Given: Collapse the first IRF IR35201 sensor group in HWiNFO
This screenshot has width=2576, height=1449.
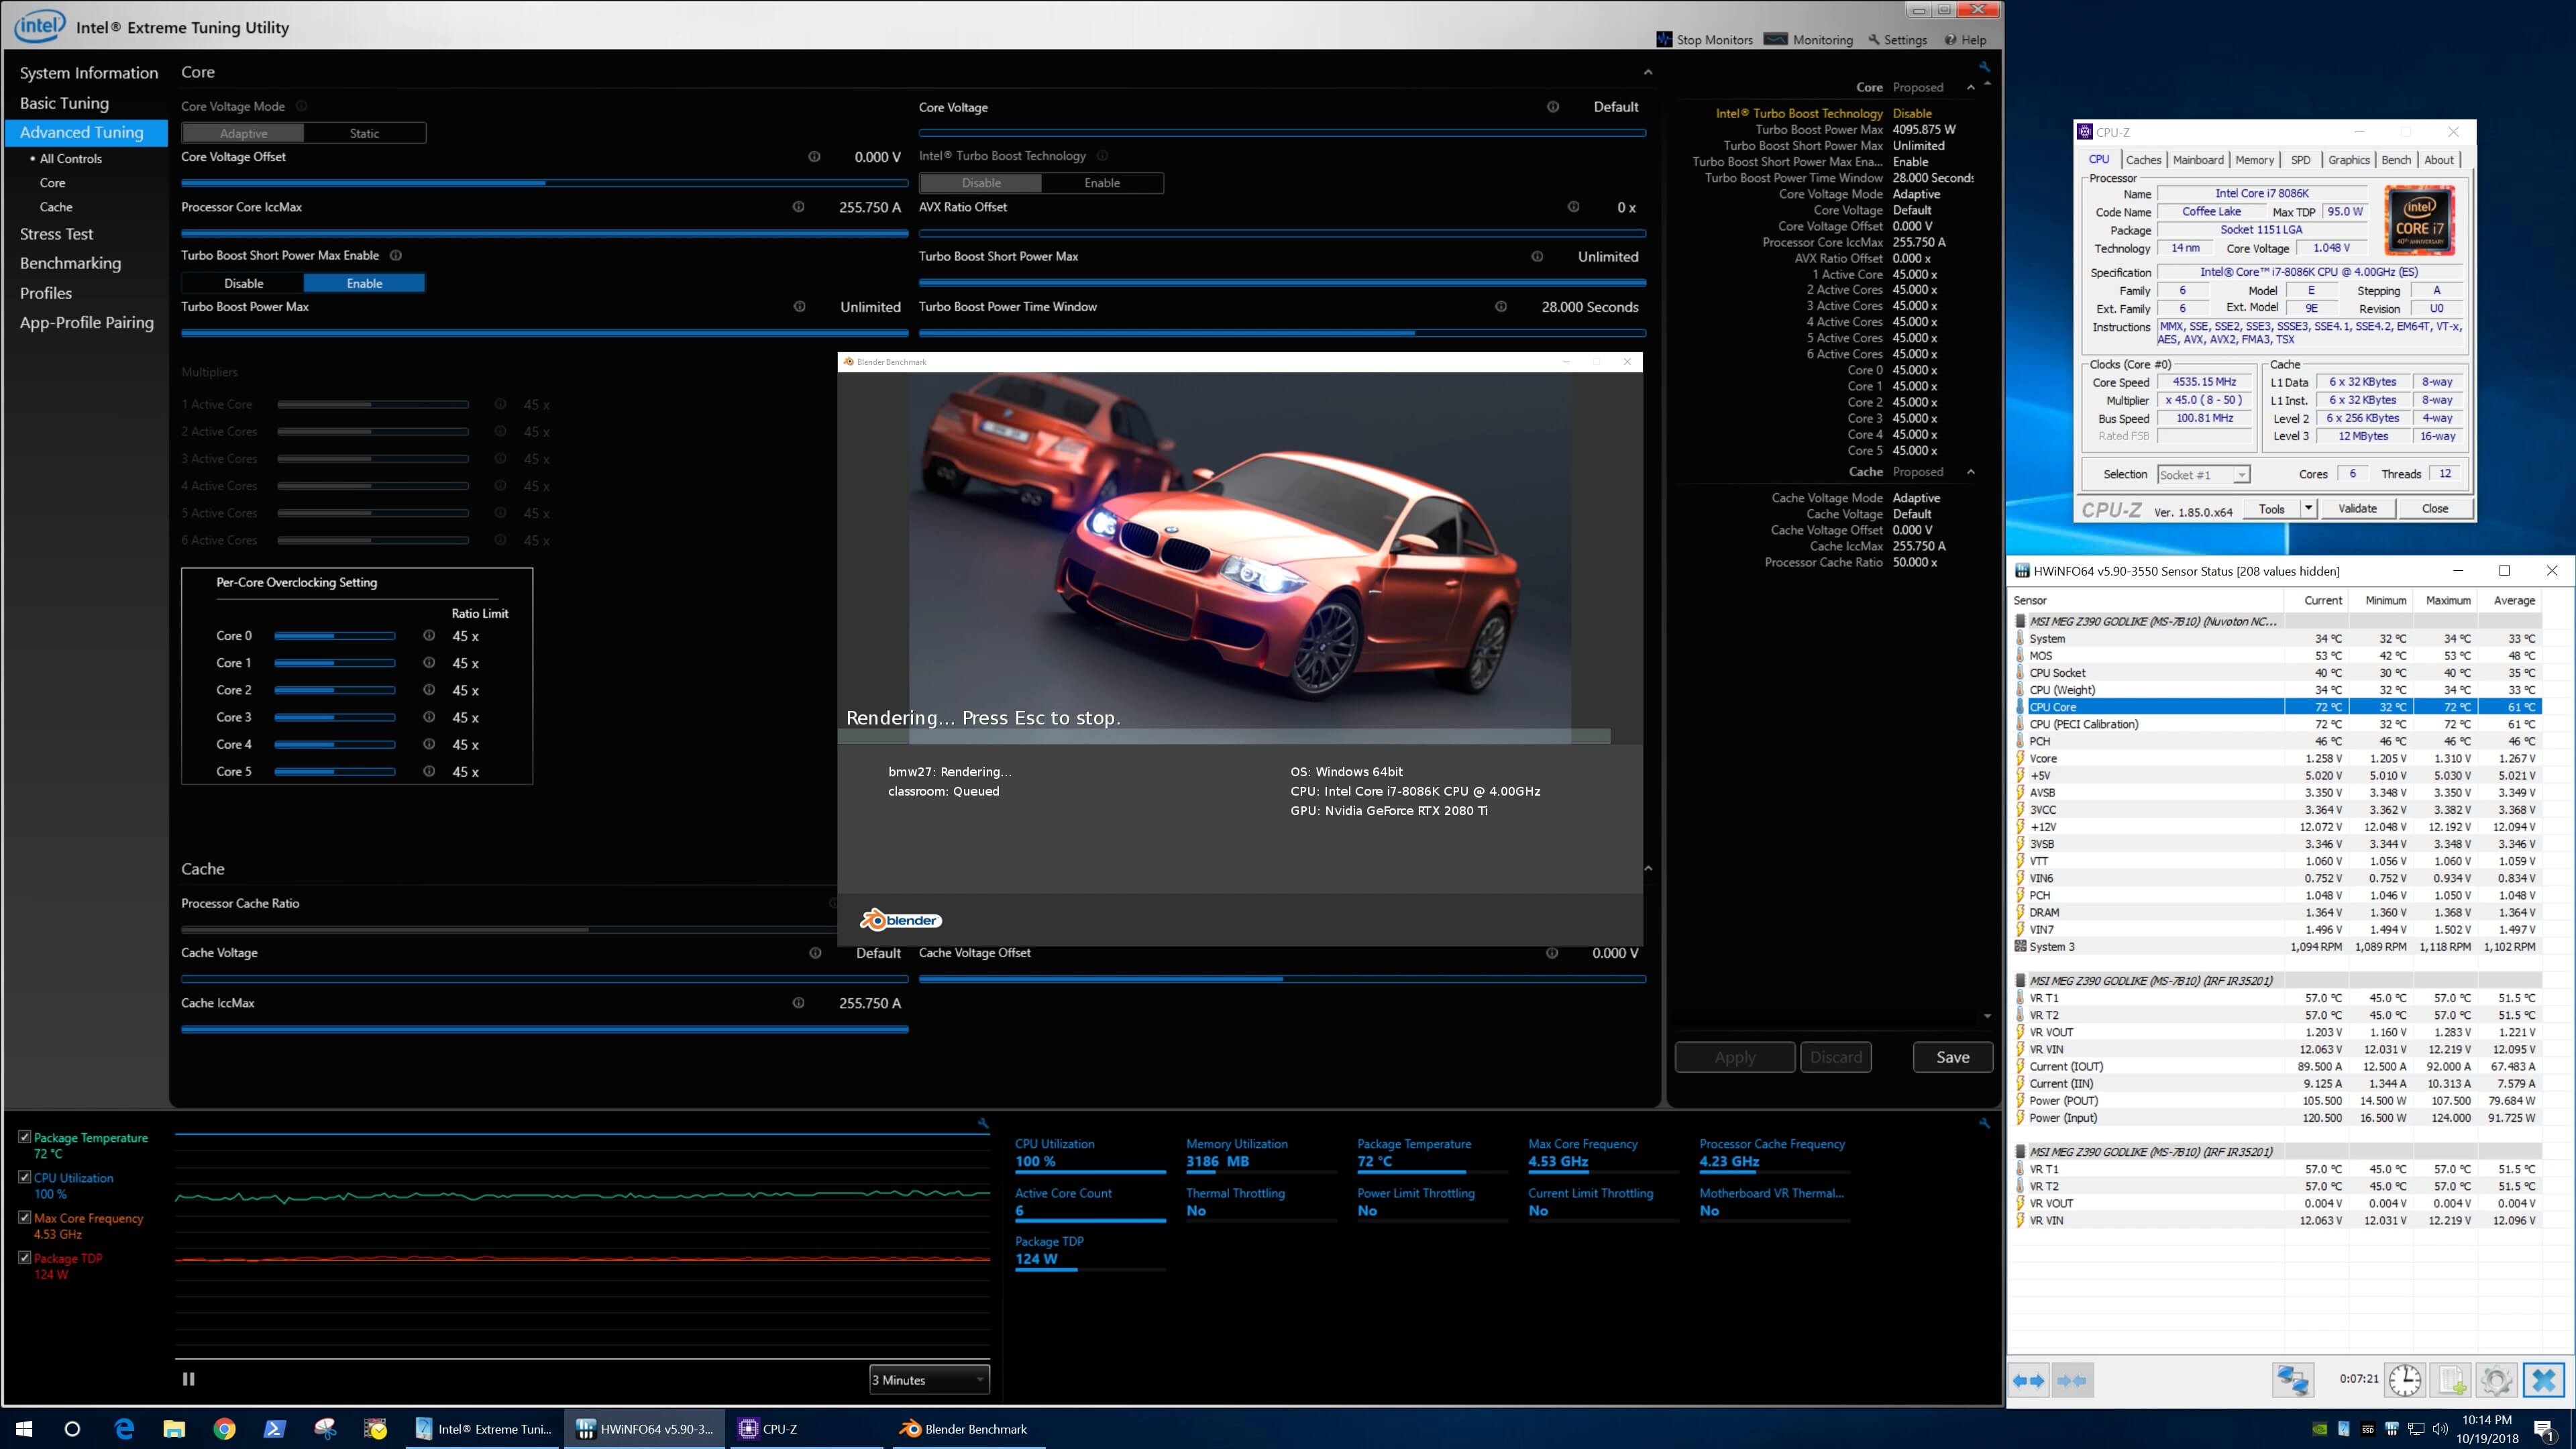Looking at the screenshot, I should pos(2020,980).
